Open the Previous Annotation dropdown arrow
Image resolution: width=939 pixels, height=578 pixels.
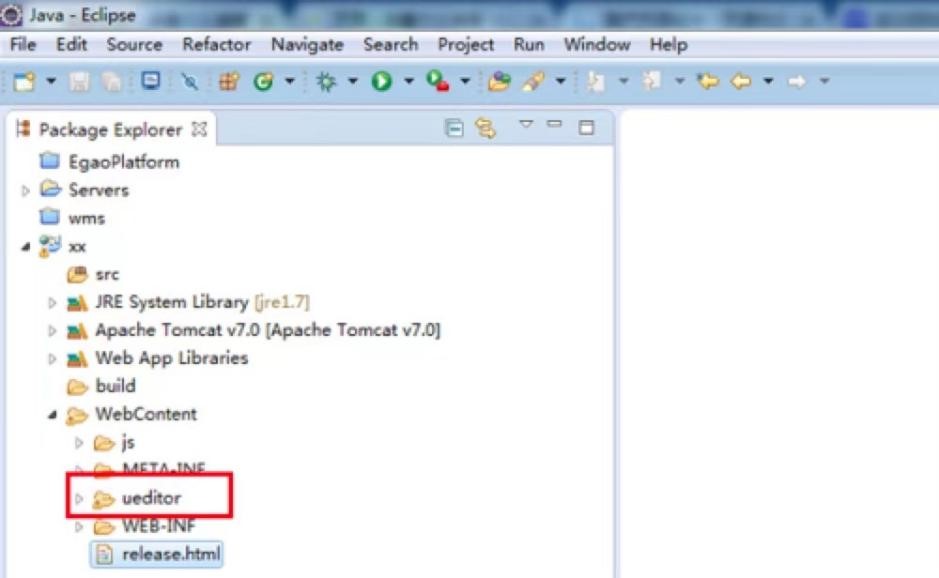(x=679, y=80)
